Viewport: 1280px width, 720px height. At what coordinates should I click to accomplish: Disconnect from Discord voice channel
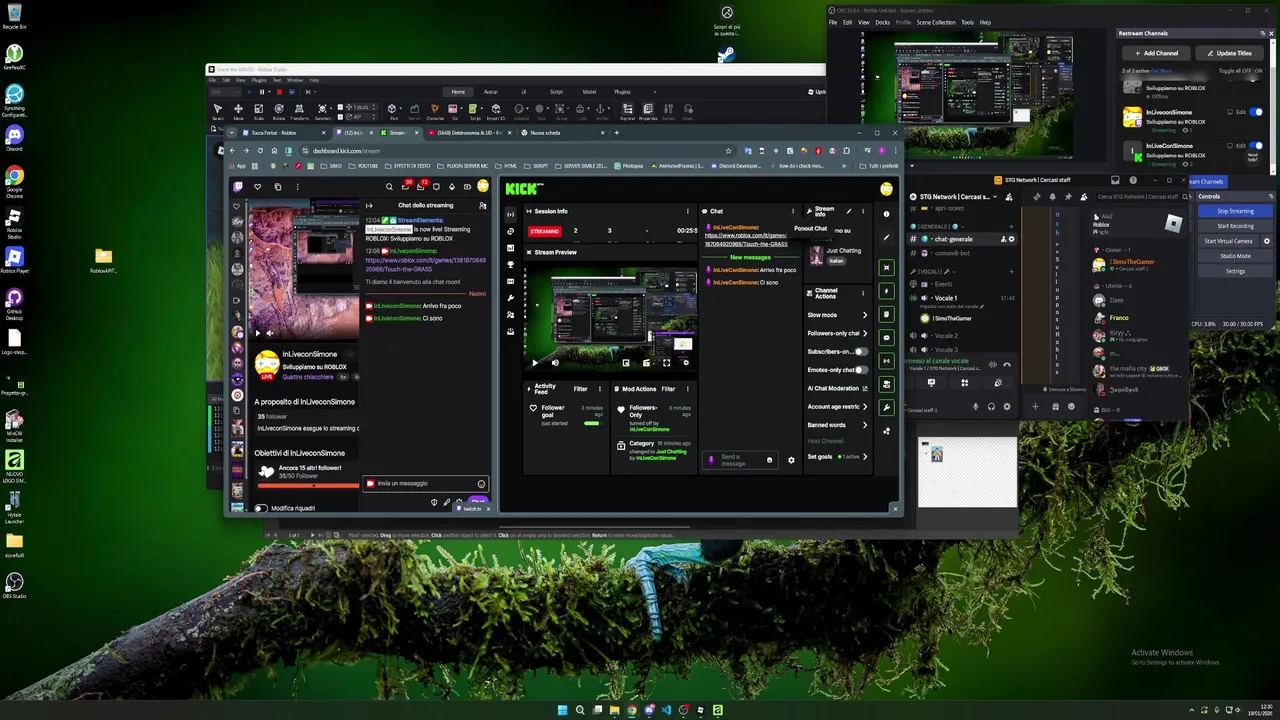coord(1007,365)
